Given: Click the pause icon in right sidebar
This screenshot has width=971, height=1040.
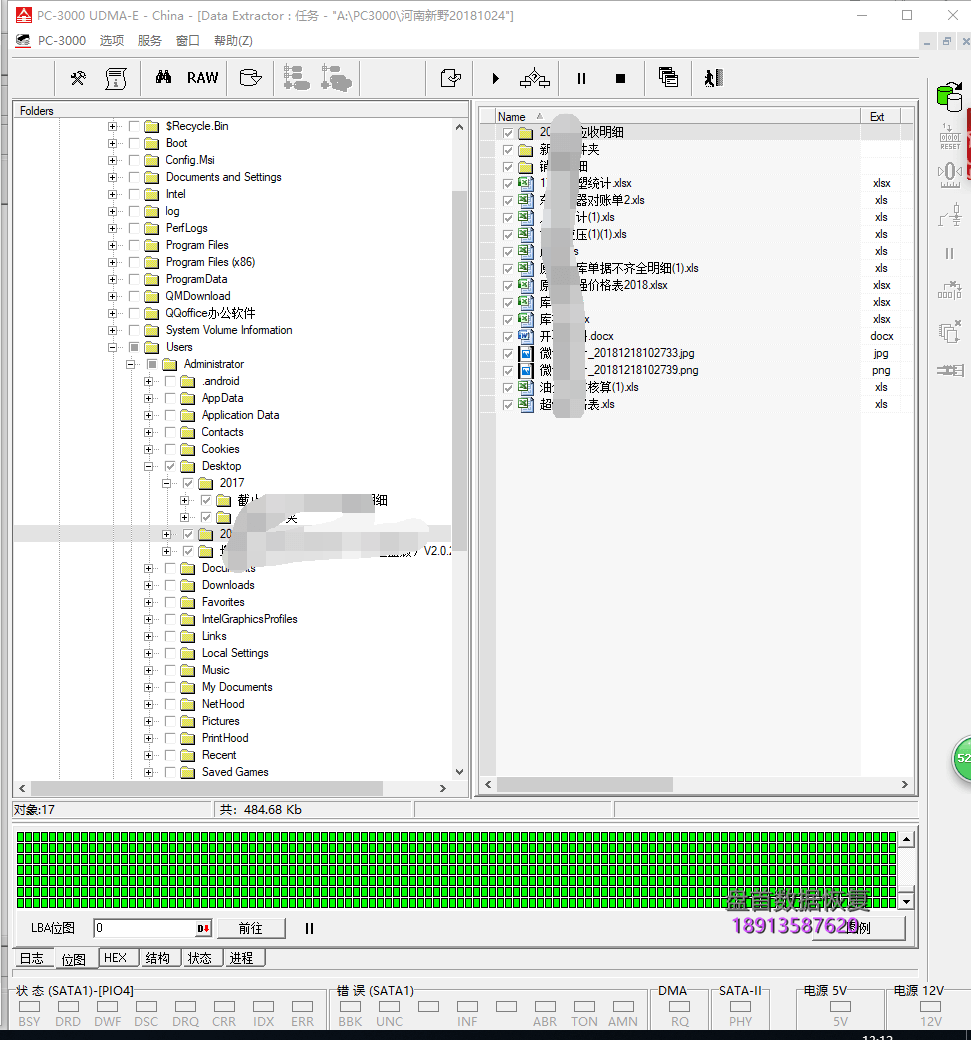Looking at the screenshot, I should tap(950, 253).
